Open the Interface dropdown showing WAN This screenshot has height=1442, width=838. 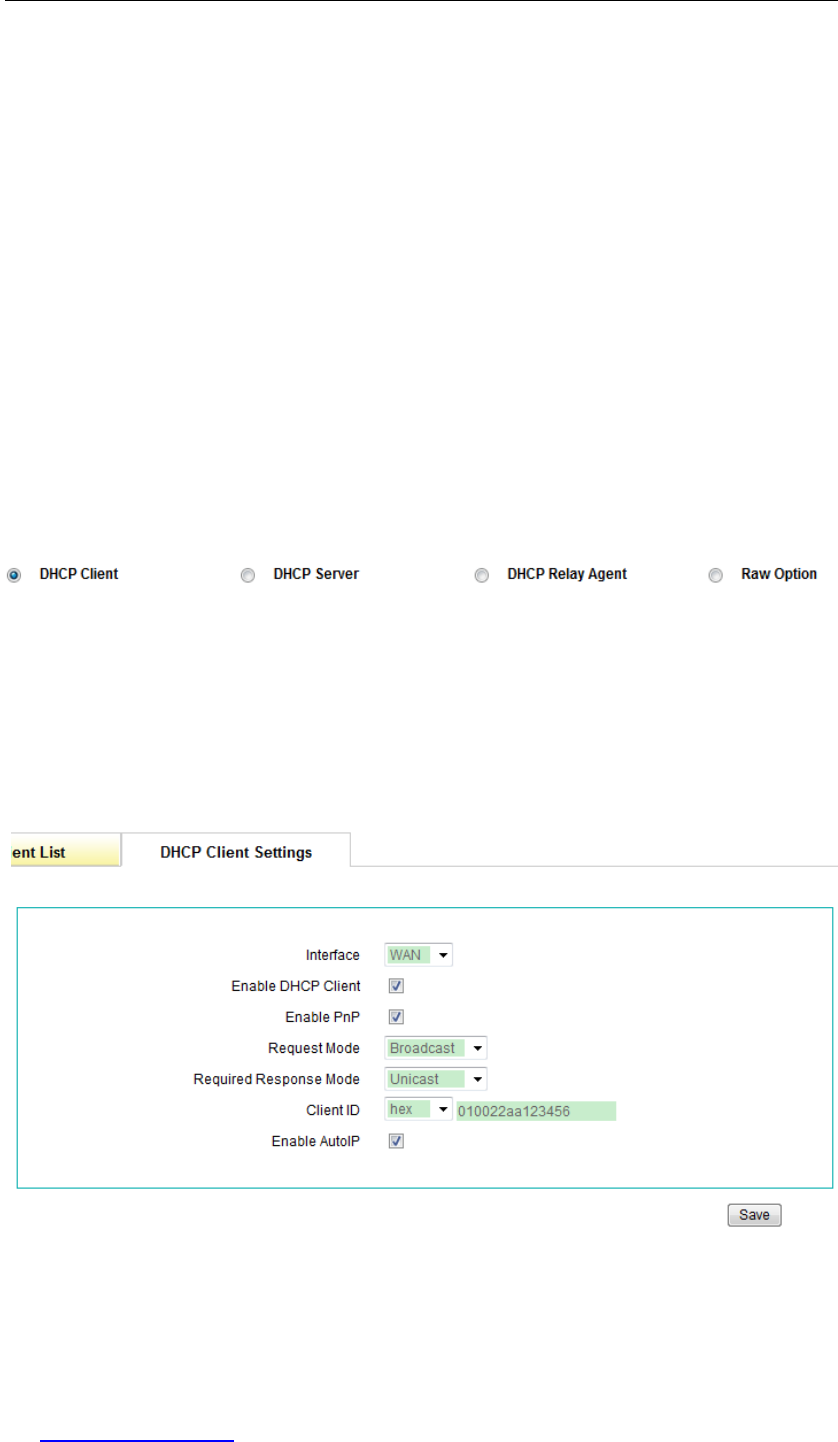418,955
